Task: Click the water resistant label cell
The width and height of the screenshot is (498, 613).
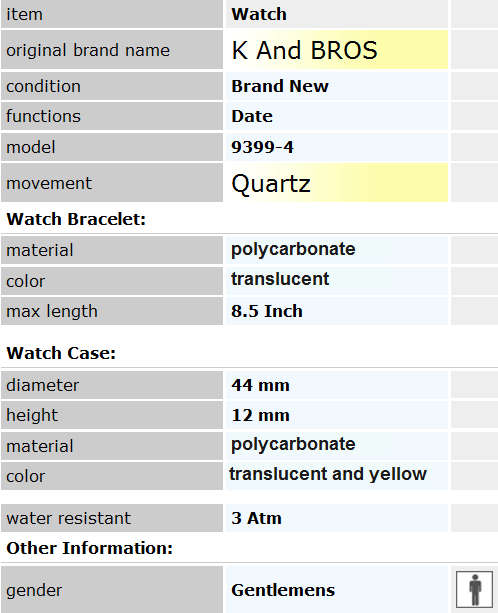Action: [x=112, y=518]
